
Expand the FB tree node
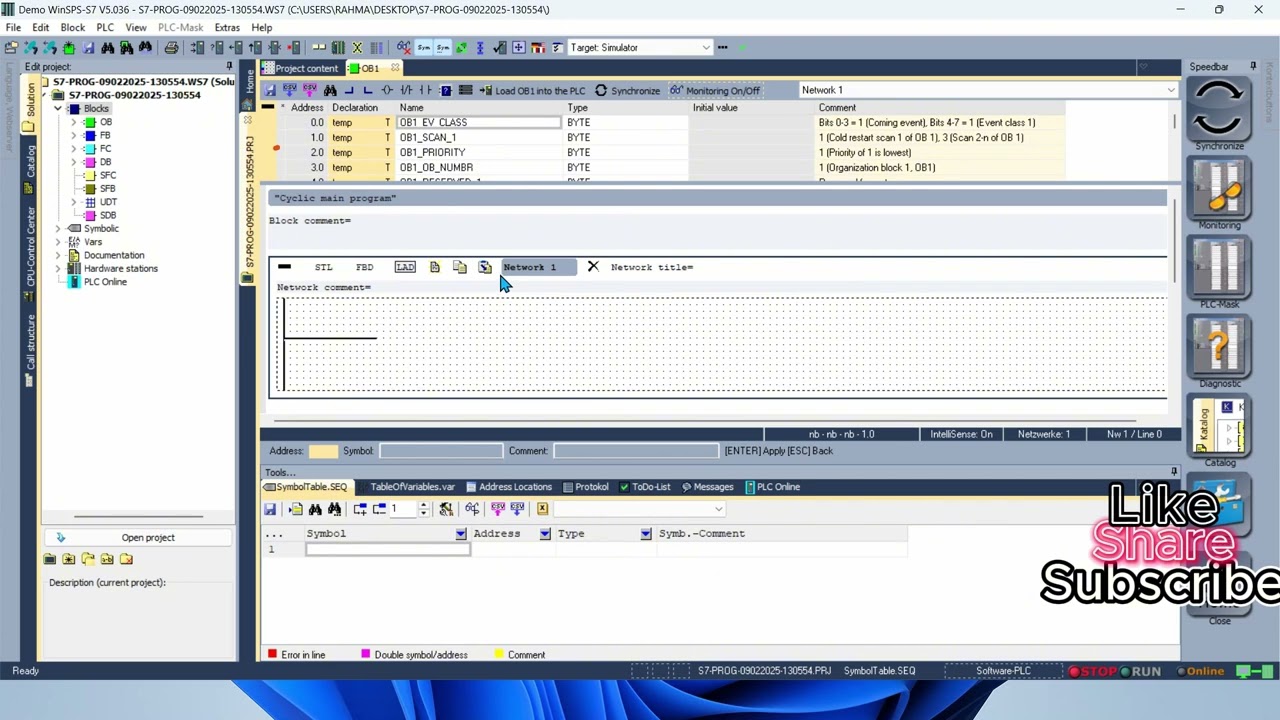pos(73,135)
